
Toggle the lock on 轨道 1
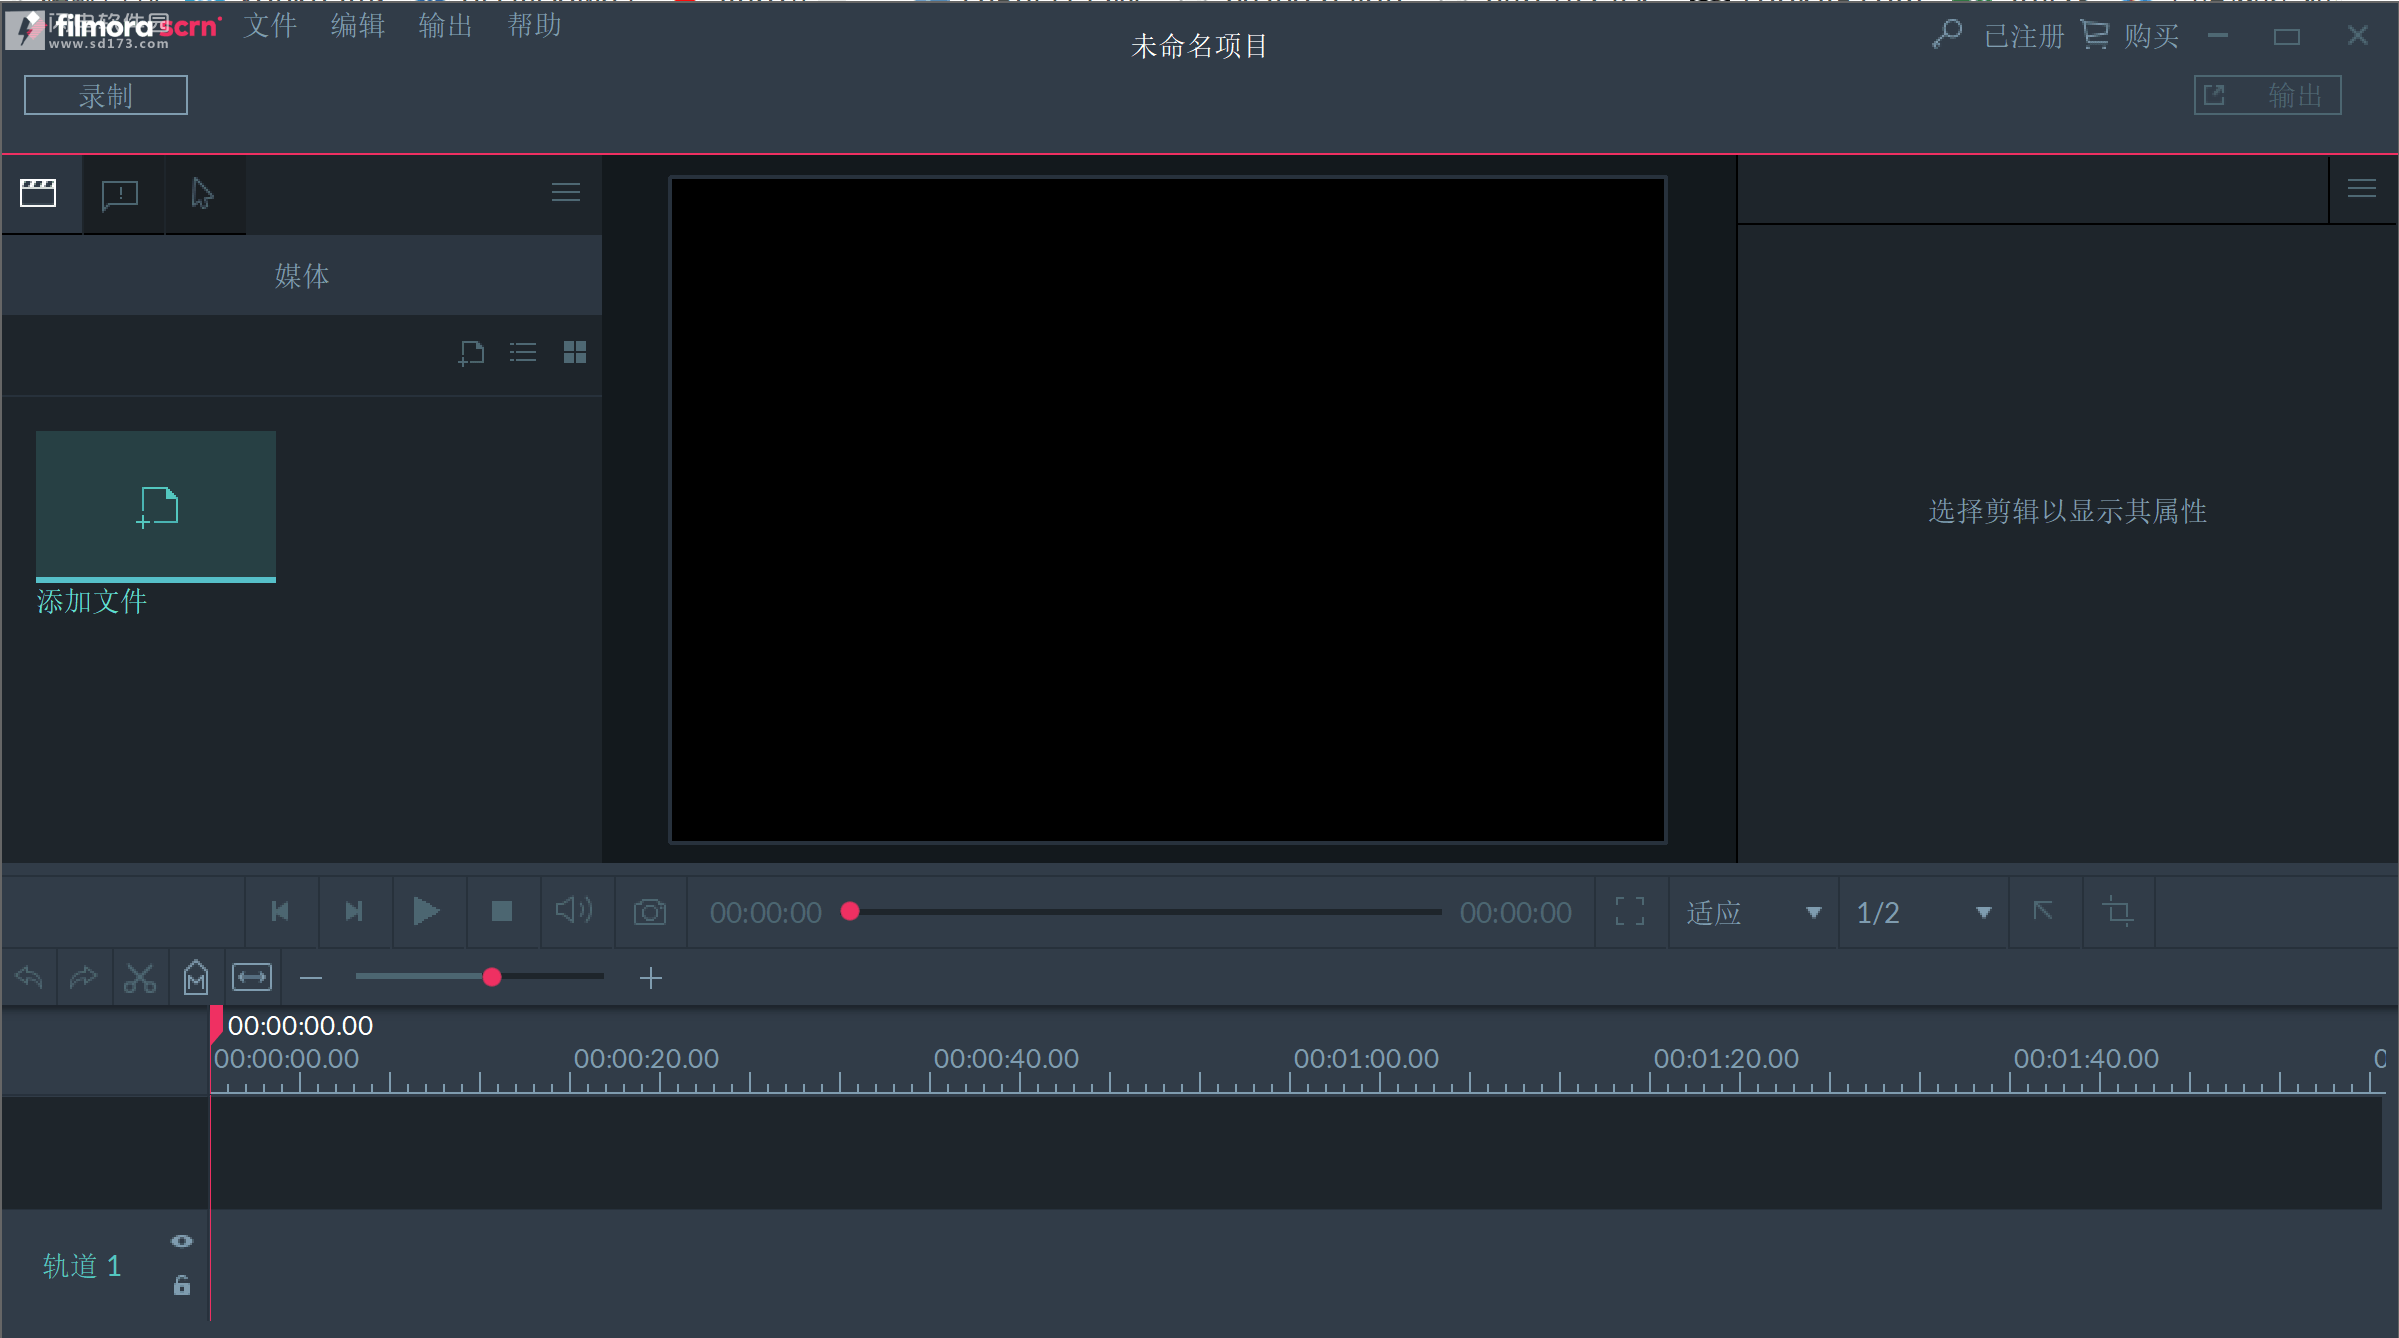point(182,1285)
